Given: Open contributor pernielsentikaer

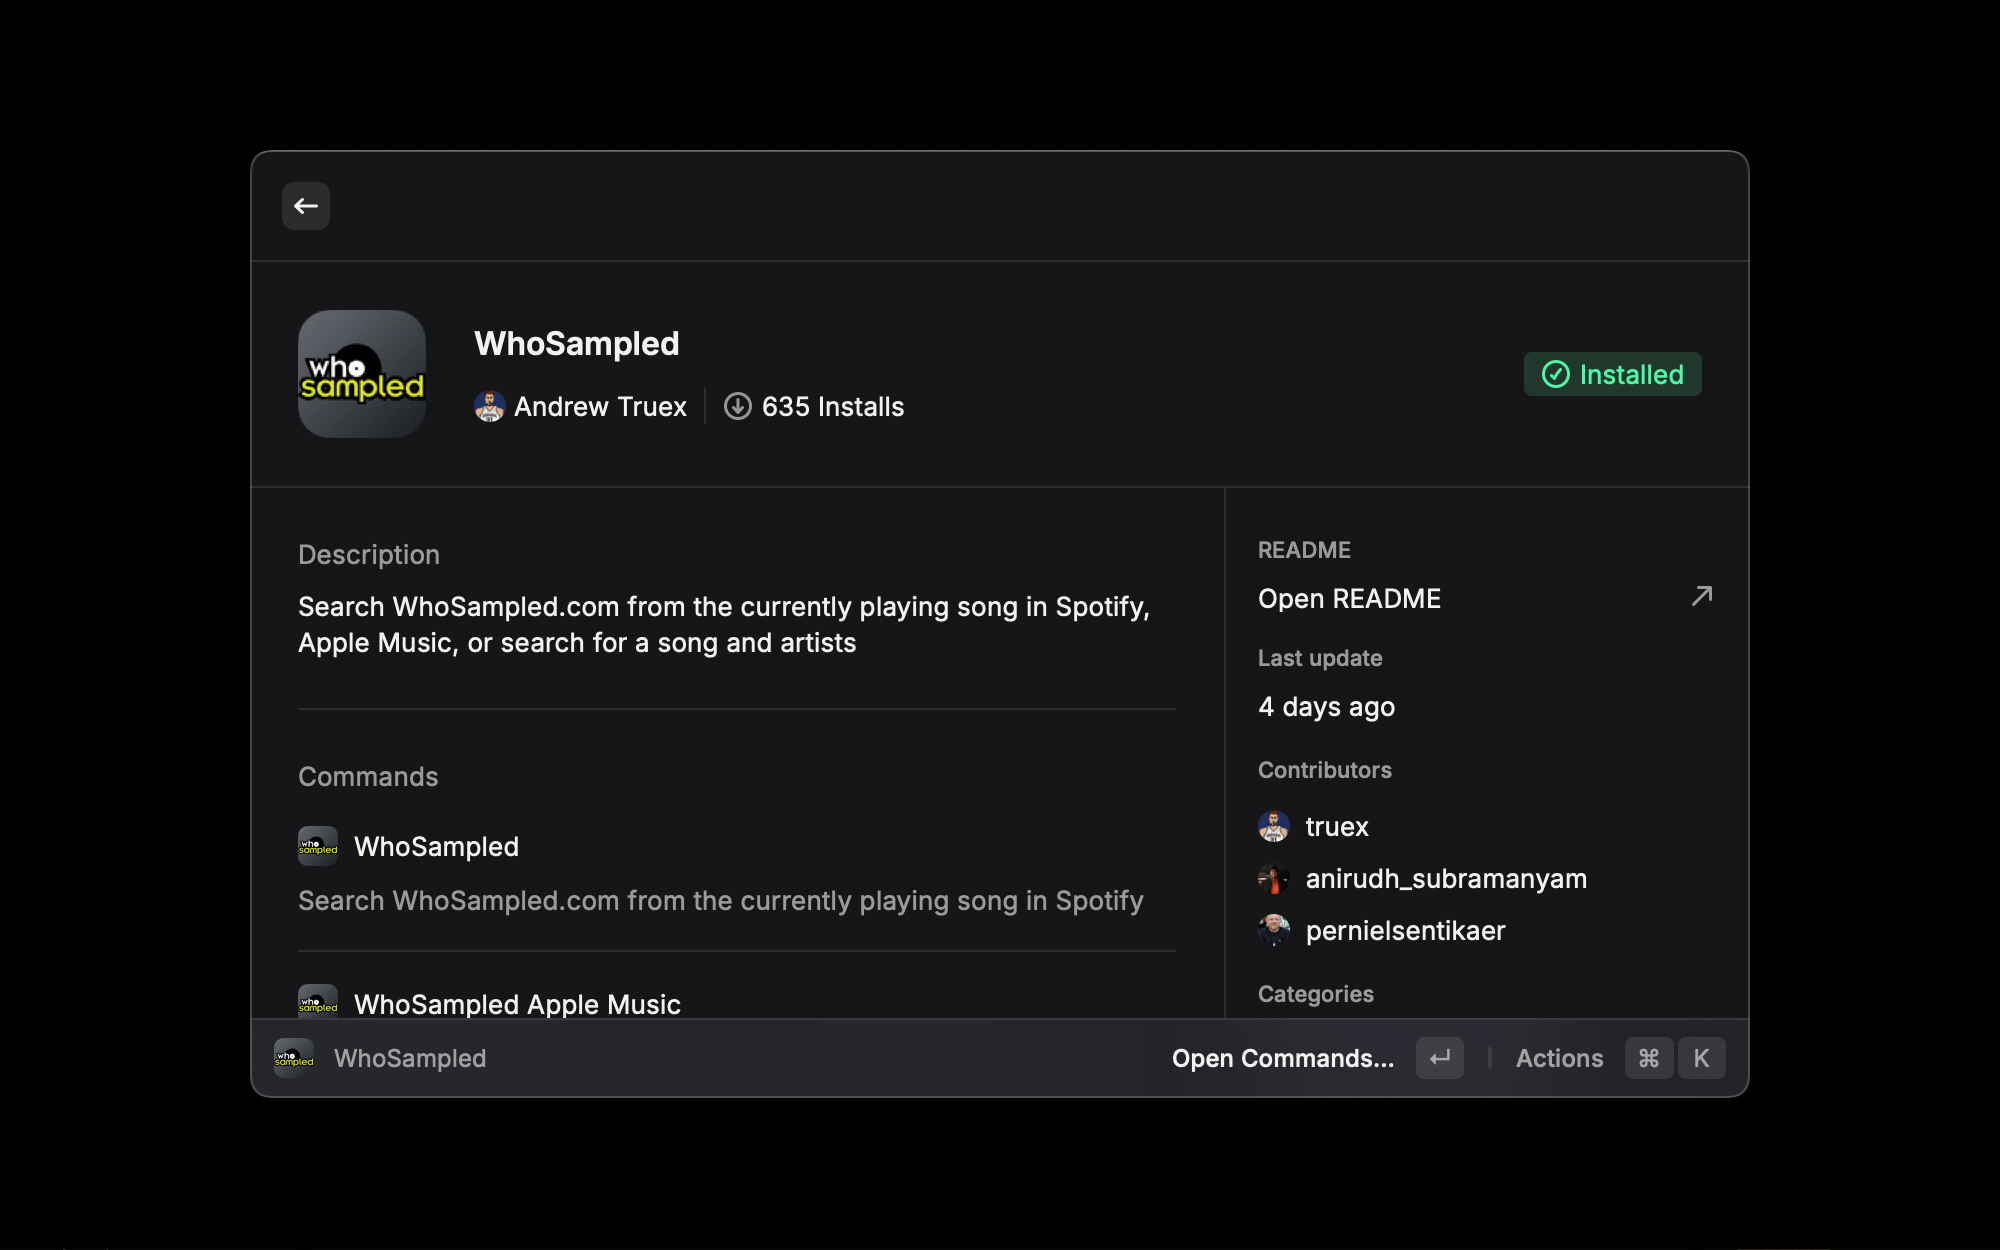Looking at the screenshot, I should [x=1405, y=931].
